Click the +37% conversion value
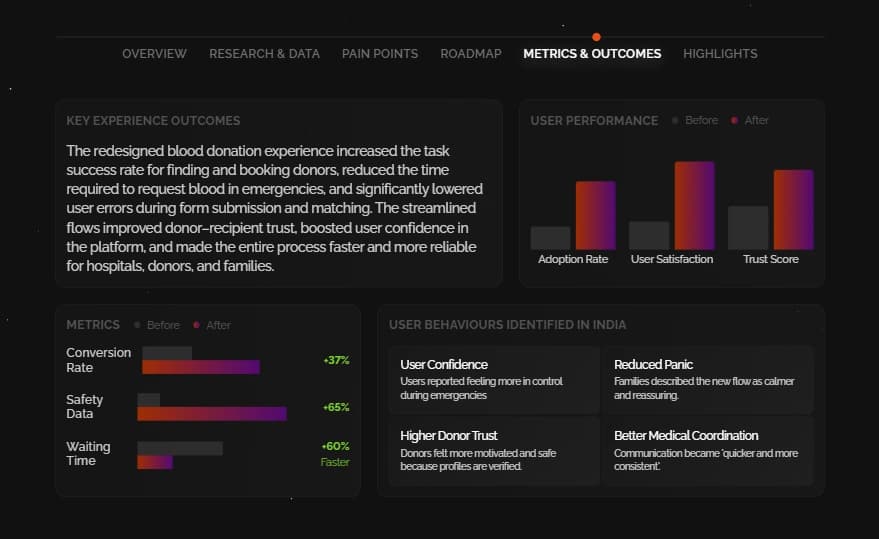879x539 pixels. pos(336,360)
